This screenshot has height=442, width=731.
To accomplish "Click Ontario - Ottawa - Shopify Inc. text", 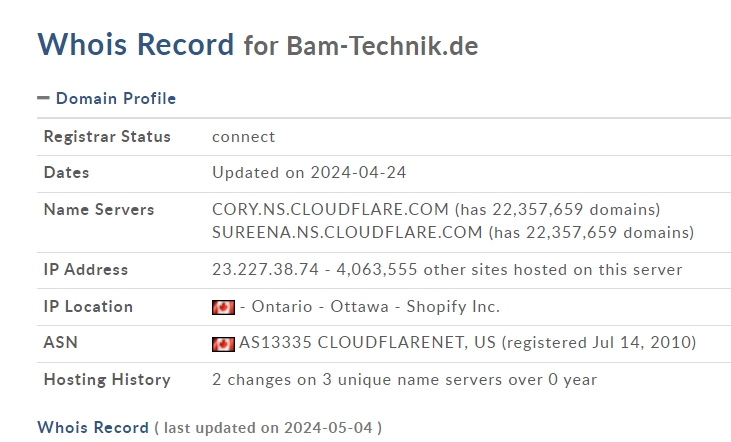I will (x=376, y=306).
